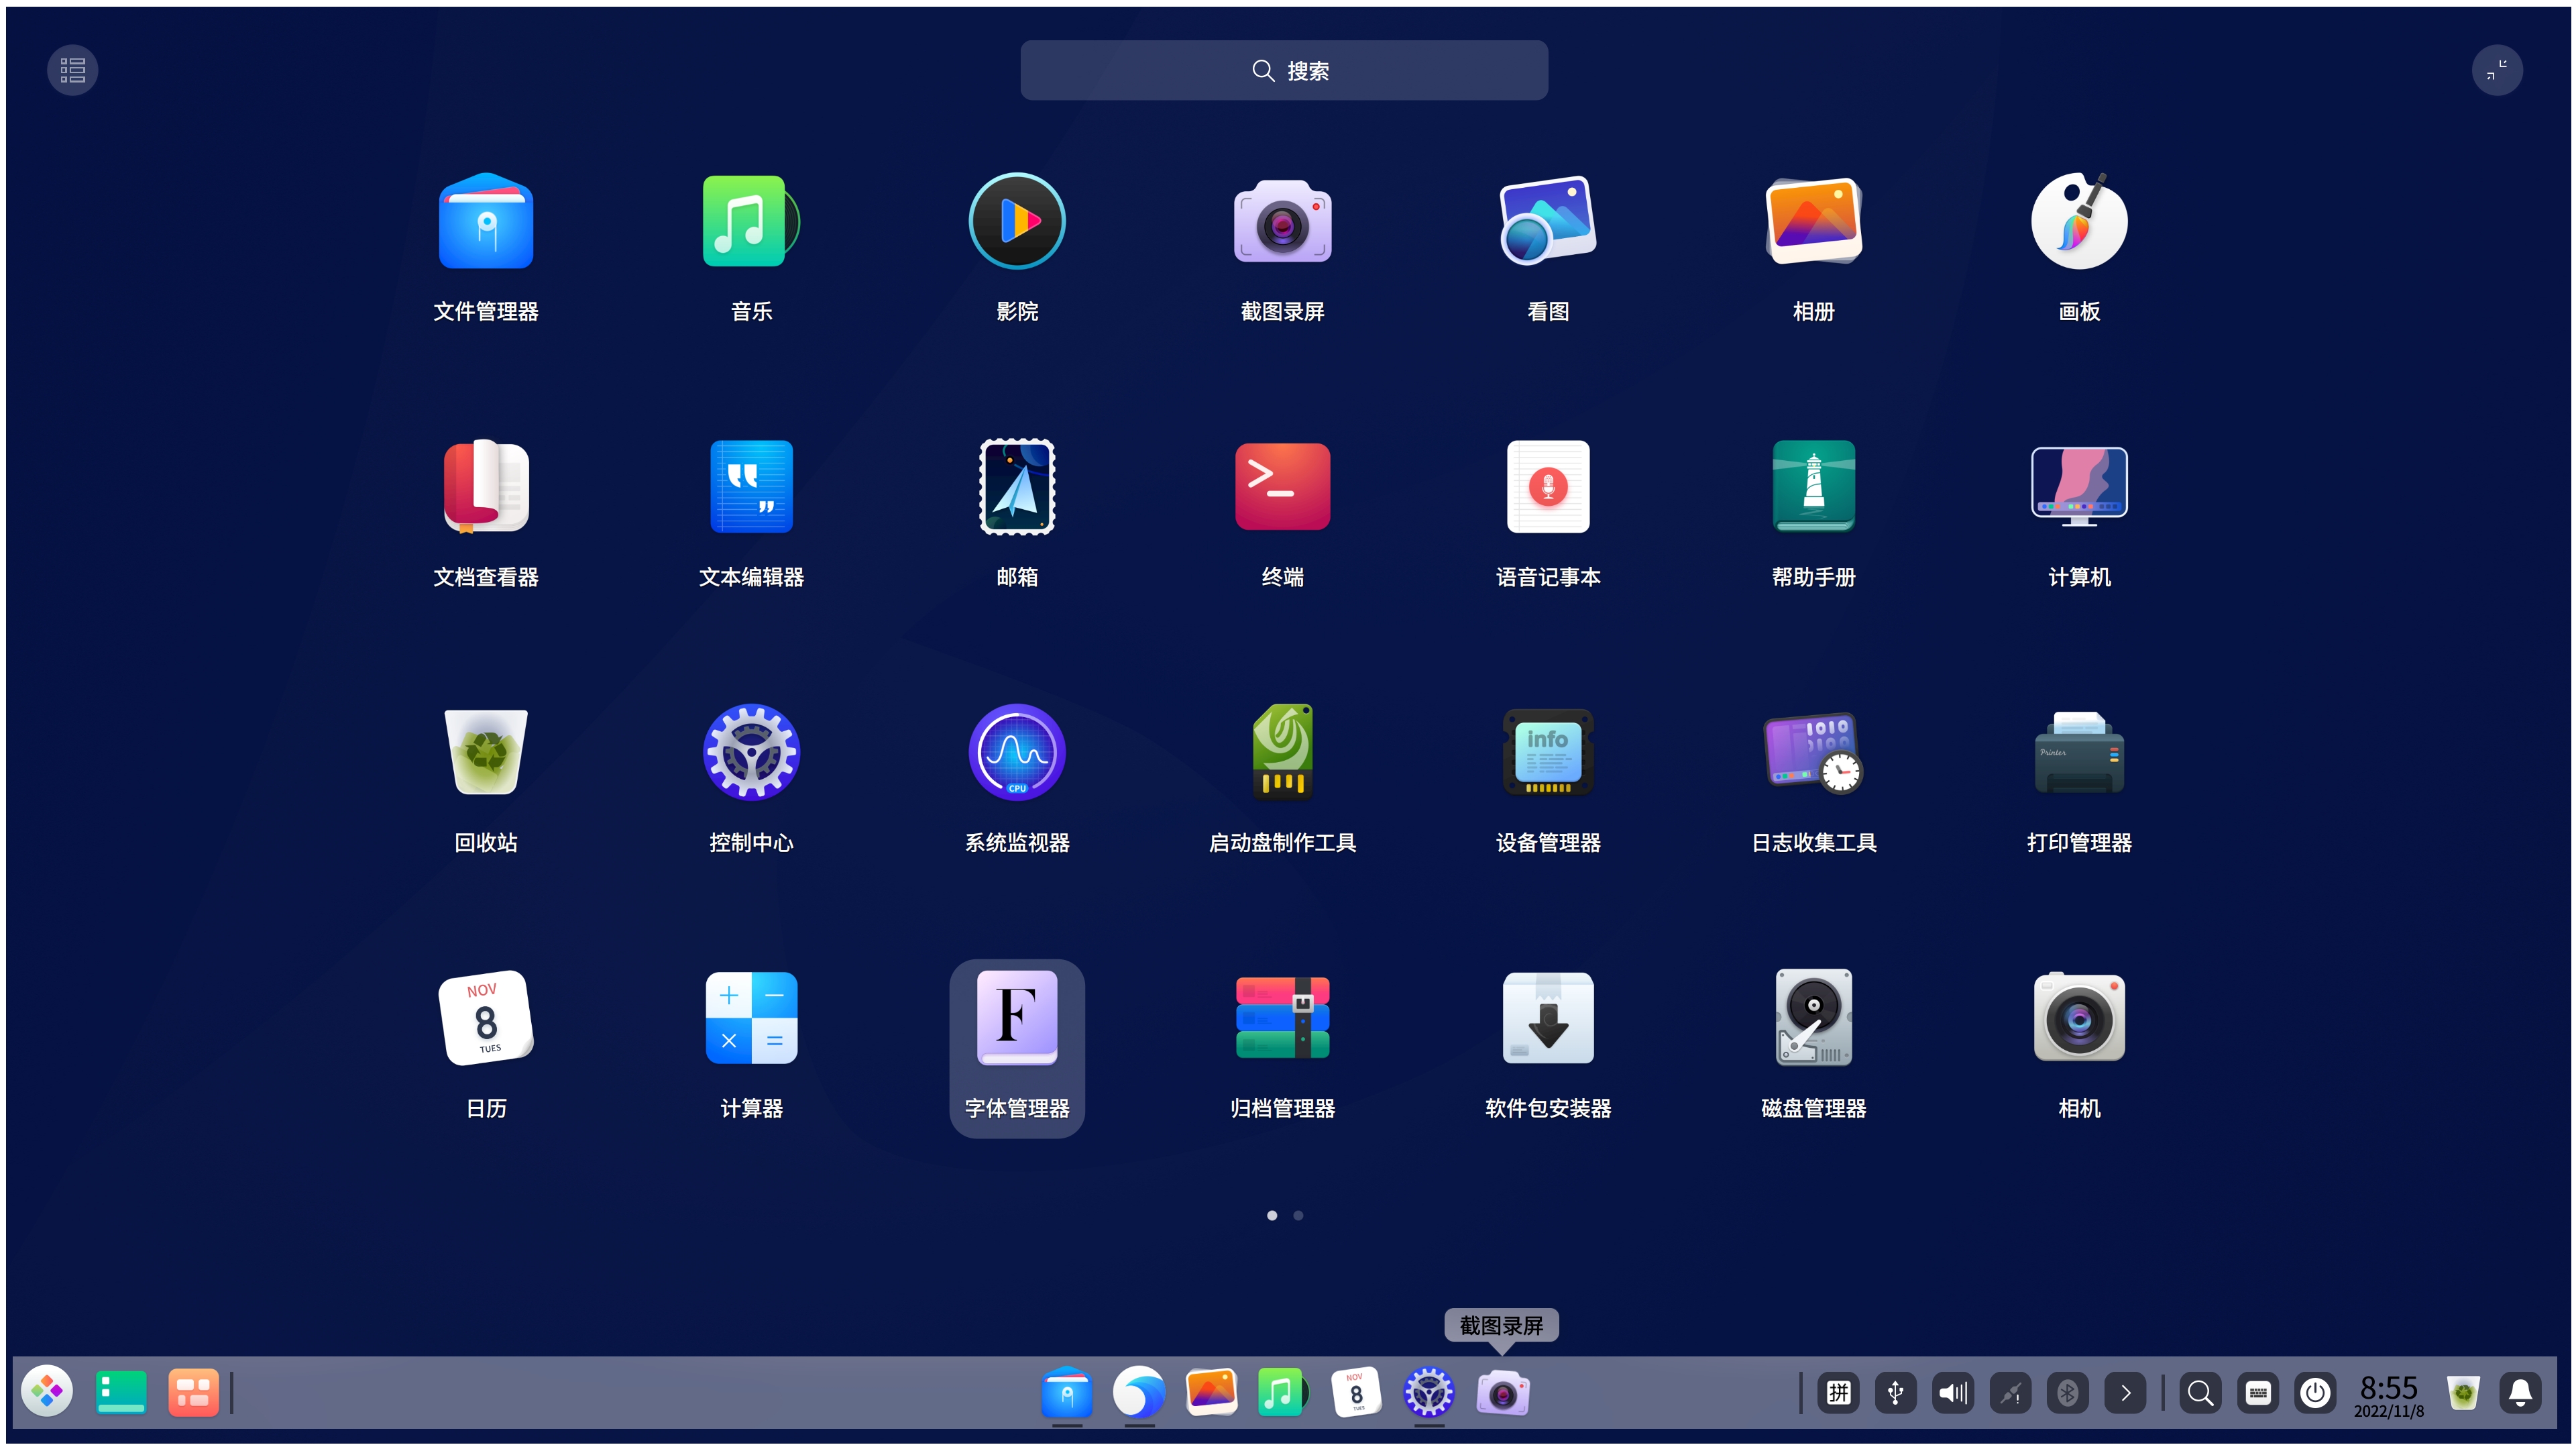This screenshot has height=1449, width=2576.
Task: Launch the 画板 drawing app
Action: pos(2078,222)
